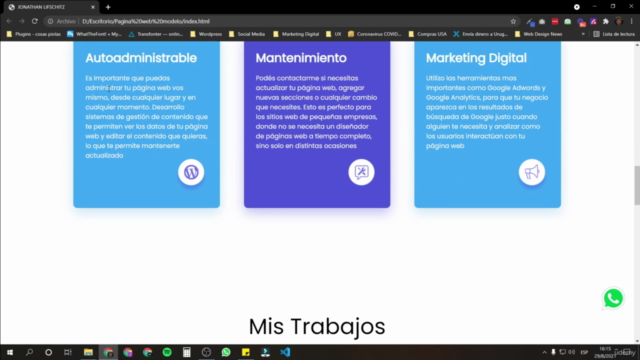Click the color picker pen extension icon
This screenshot has height=360, width=640.
tap(530, 21)
